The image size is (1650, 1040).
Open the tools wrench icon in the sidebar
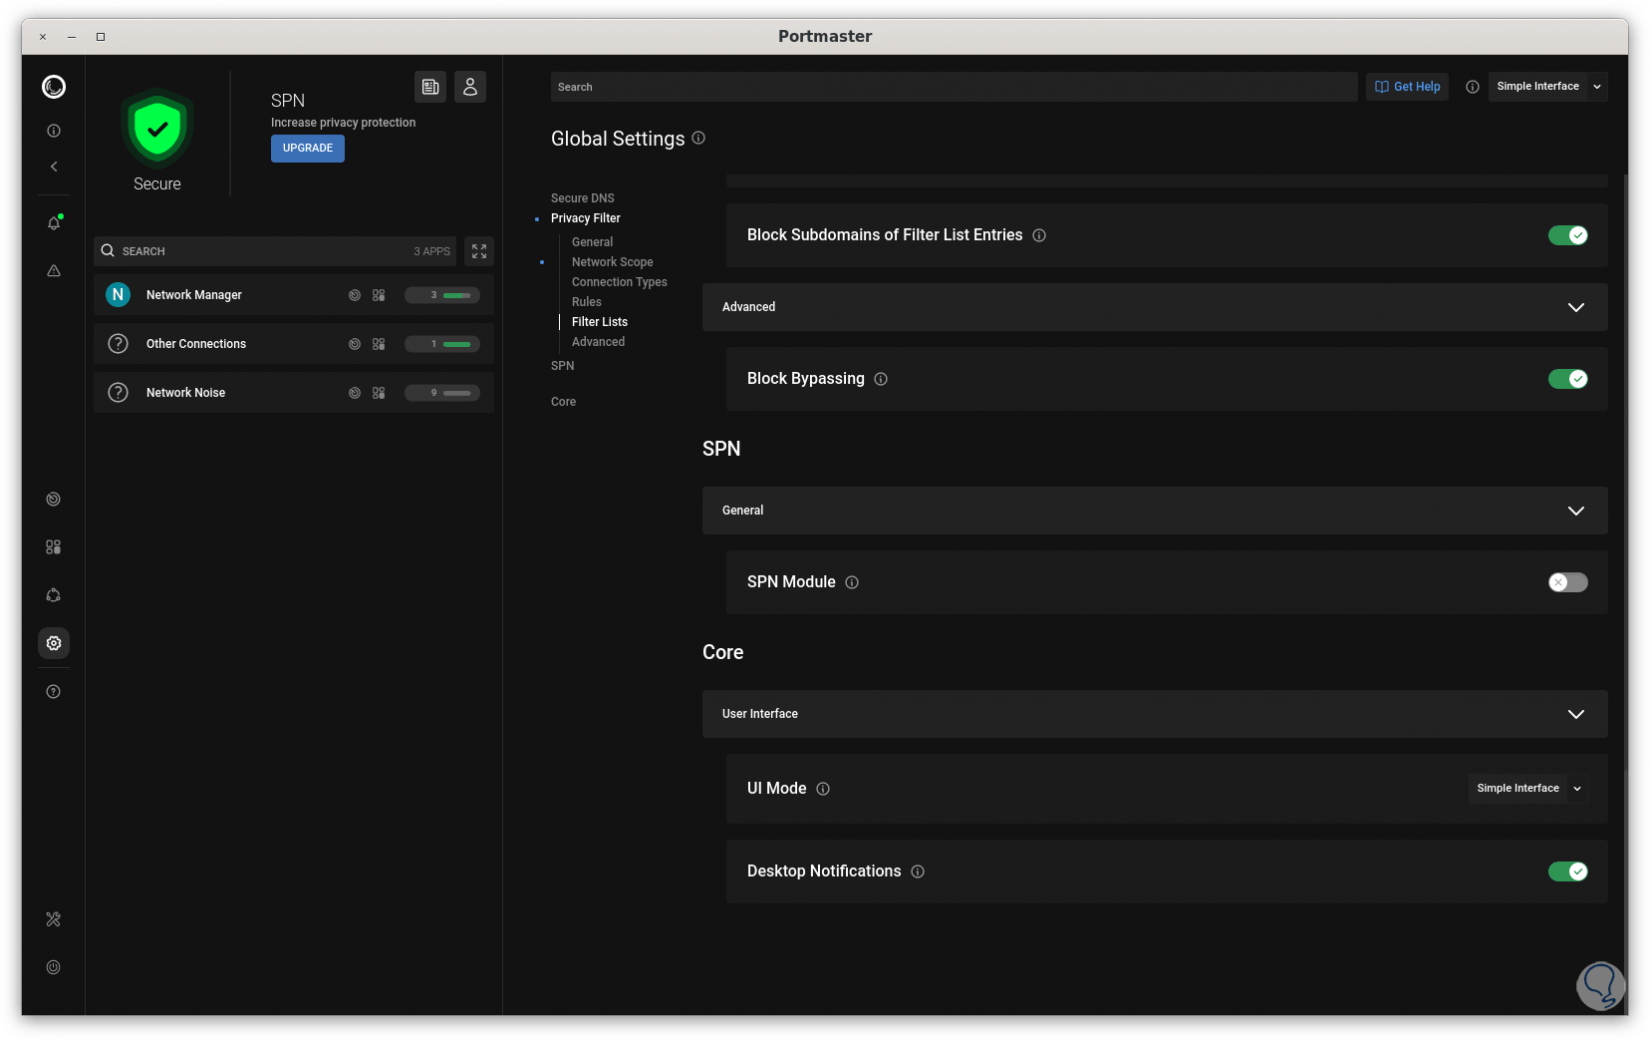coord(54,919)
